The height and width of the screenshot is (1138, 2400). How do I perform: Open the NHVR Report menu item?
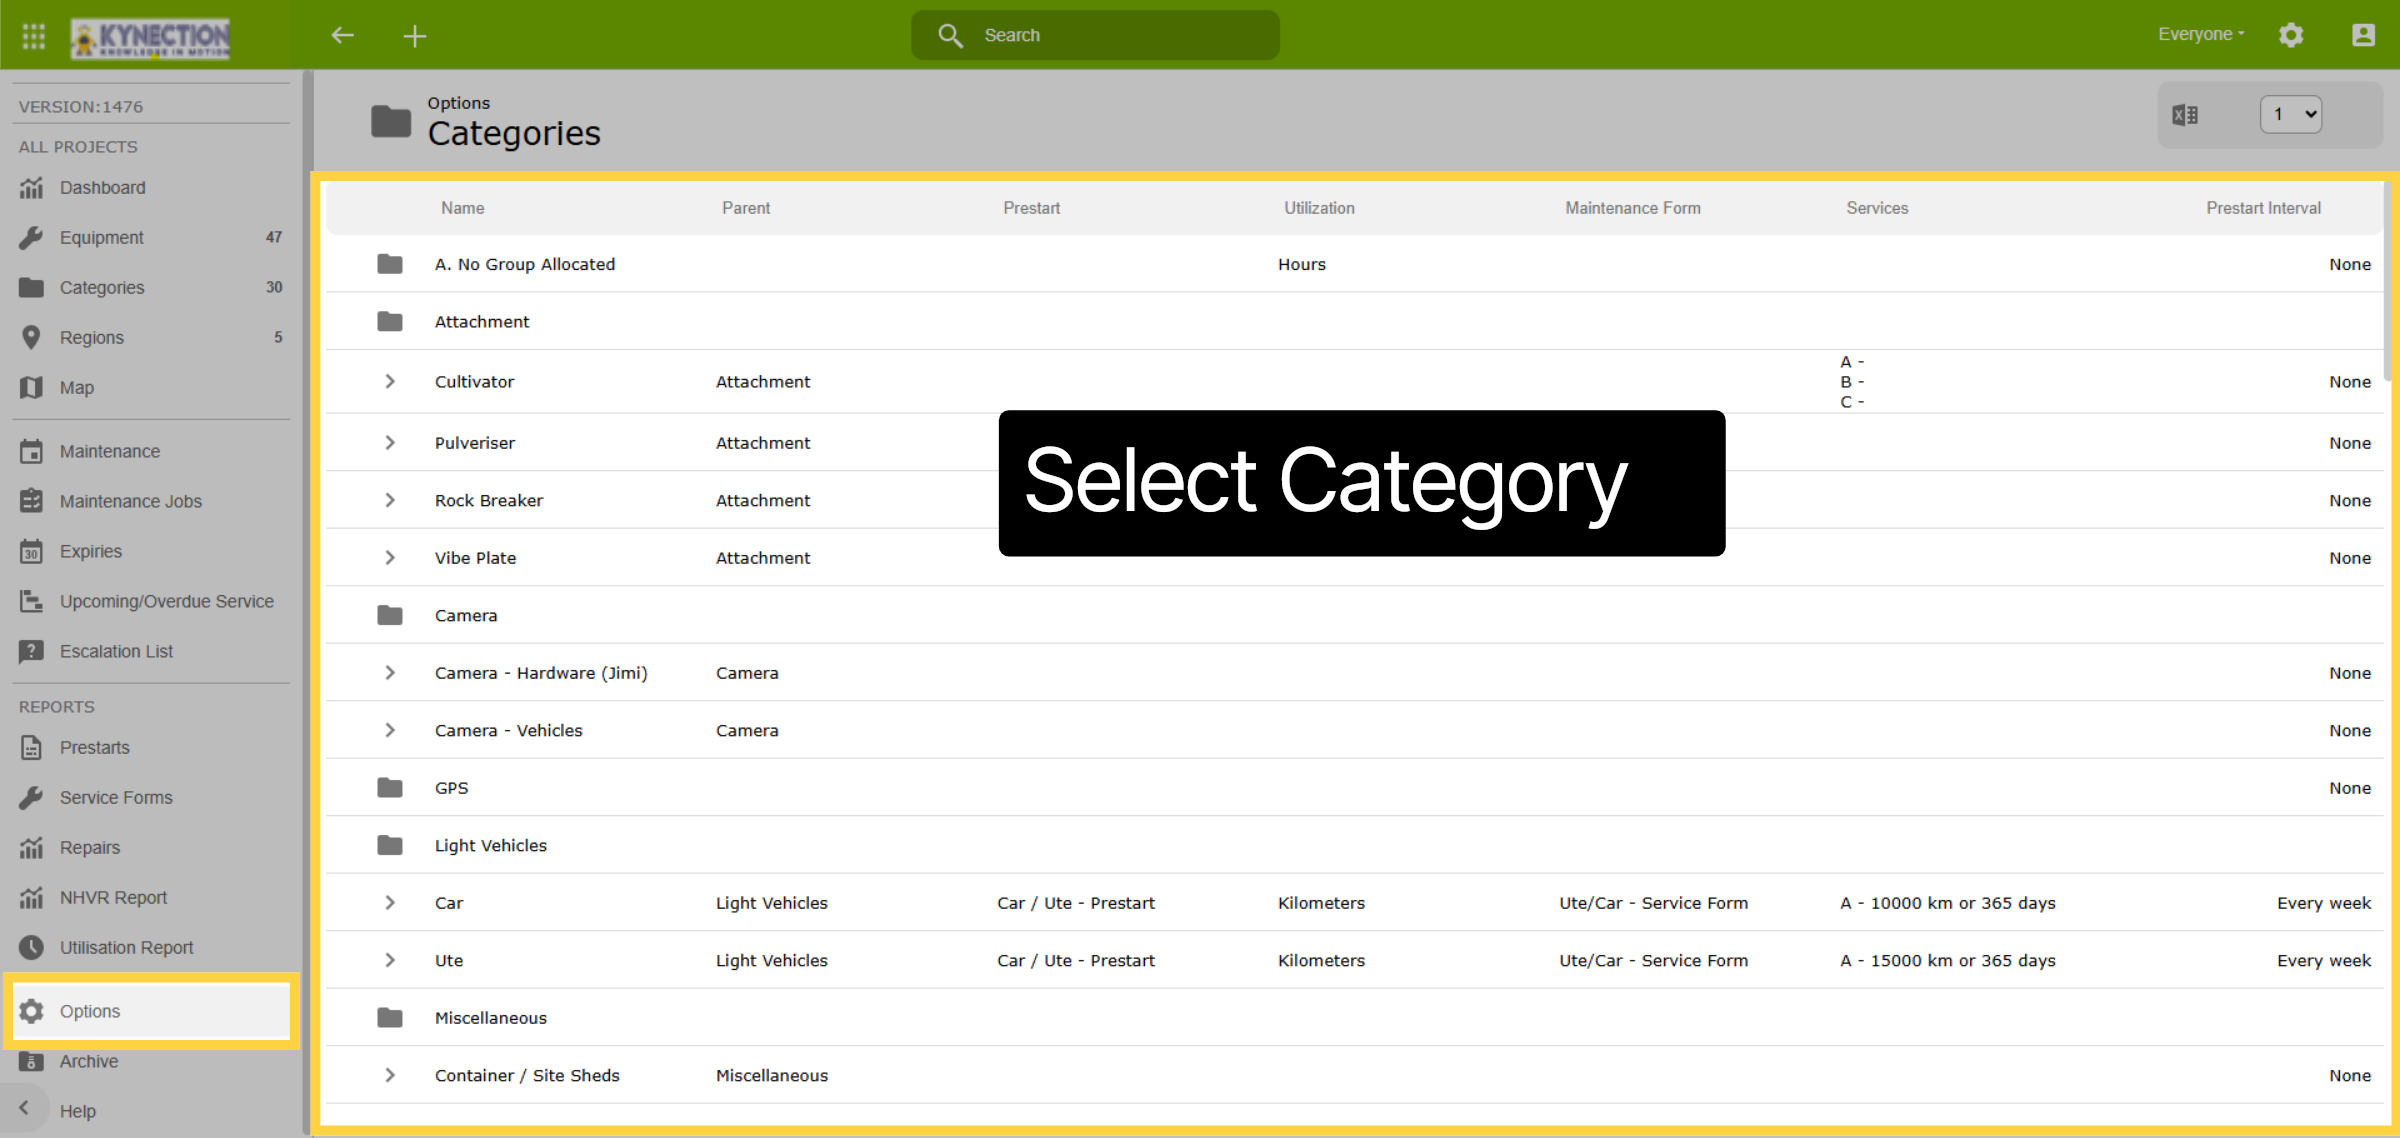[x=151, y=898]
